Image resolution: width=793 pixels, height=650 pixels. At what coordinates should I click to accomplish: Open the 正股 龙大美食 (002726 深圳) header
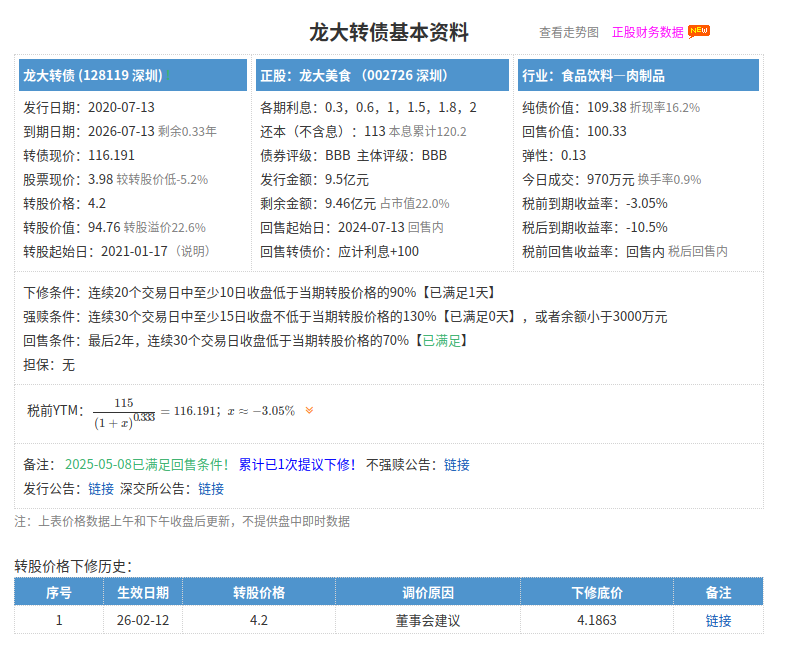pos(353,75)
